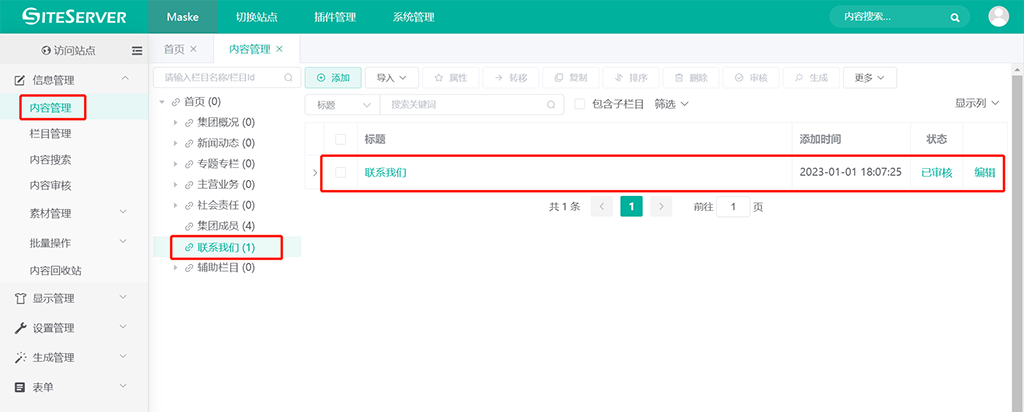Click the 编辑 link for 联系我们
This screenshot has width=1024, height=412.
[x=985, y=173]
